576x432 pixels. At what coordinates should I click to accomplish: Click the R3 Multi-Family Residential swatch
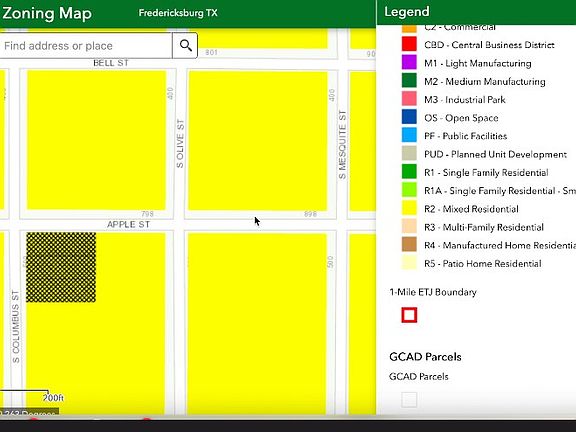click(409, 227)
